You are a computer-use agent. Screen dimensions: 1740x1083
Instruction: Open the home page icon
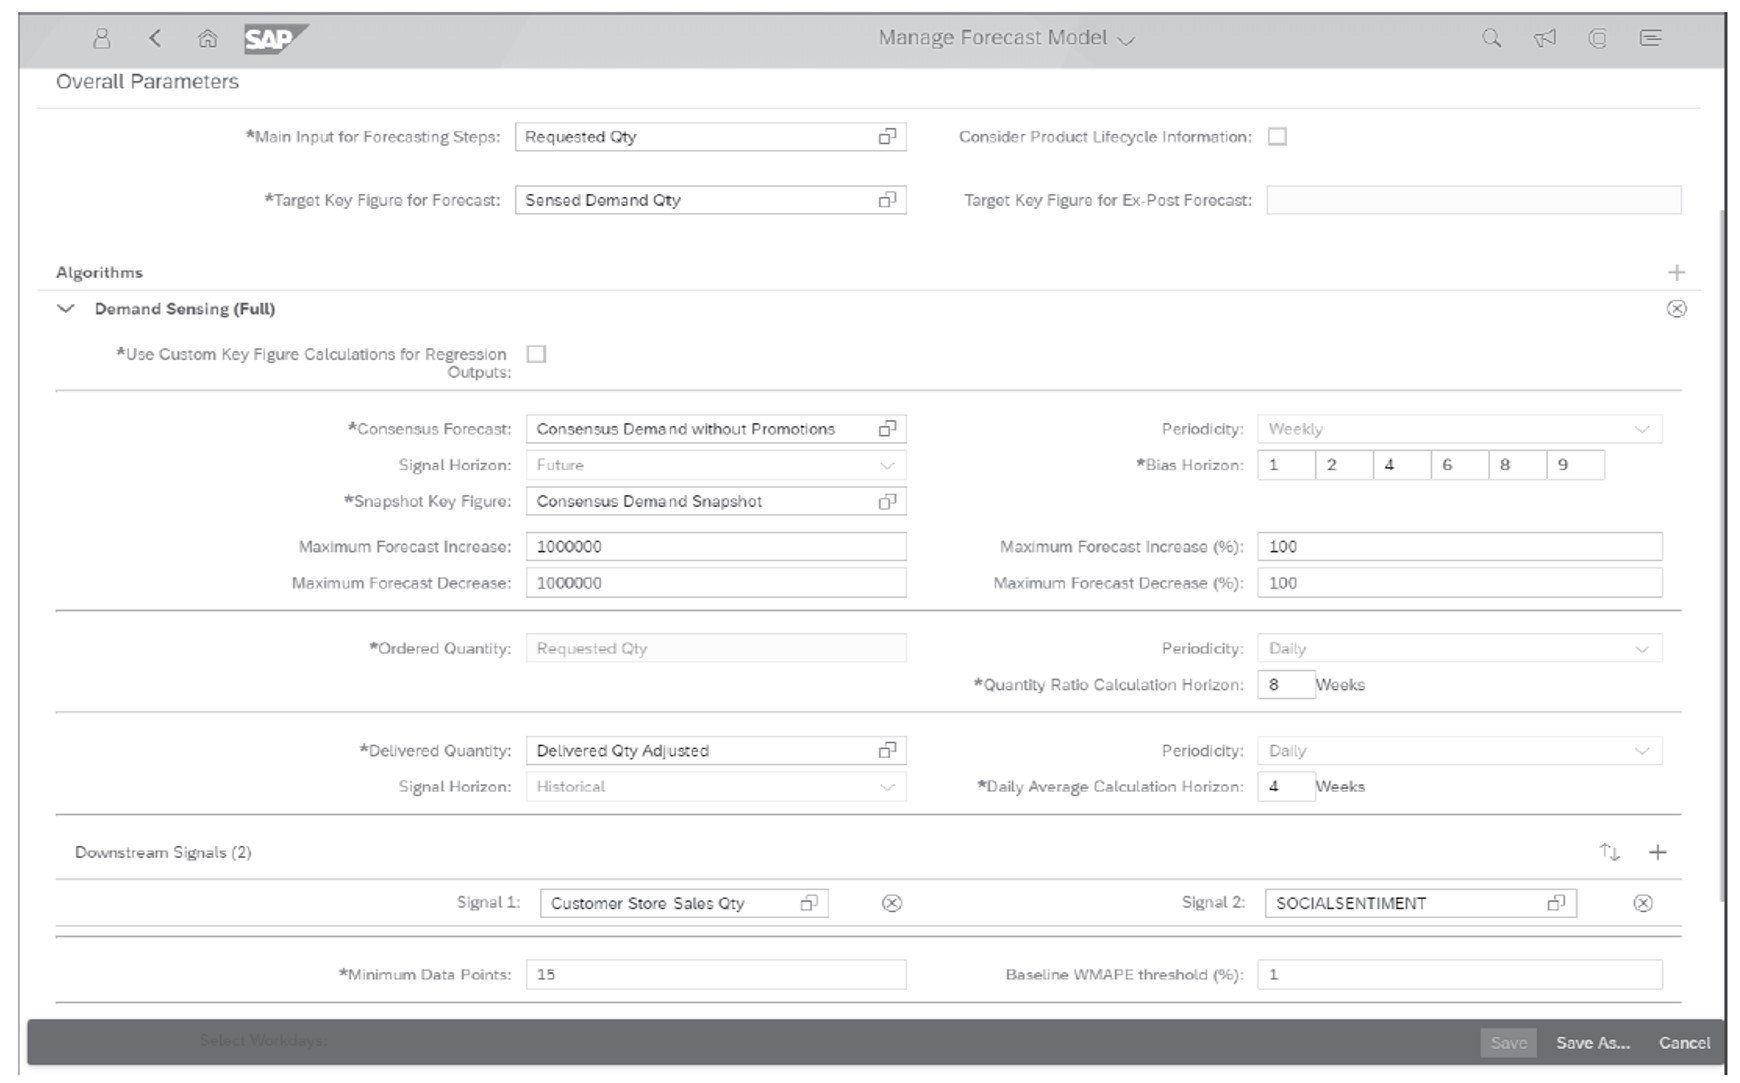click(x=207, y=38)
